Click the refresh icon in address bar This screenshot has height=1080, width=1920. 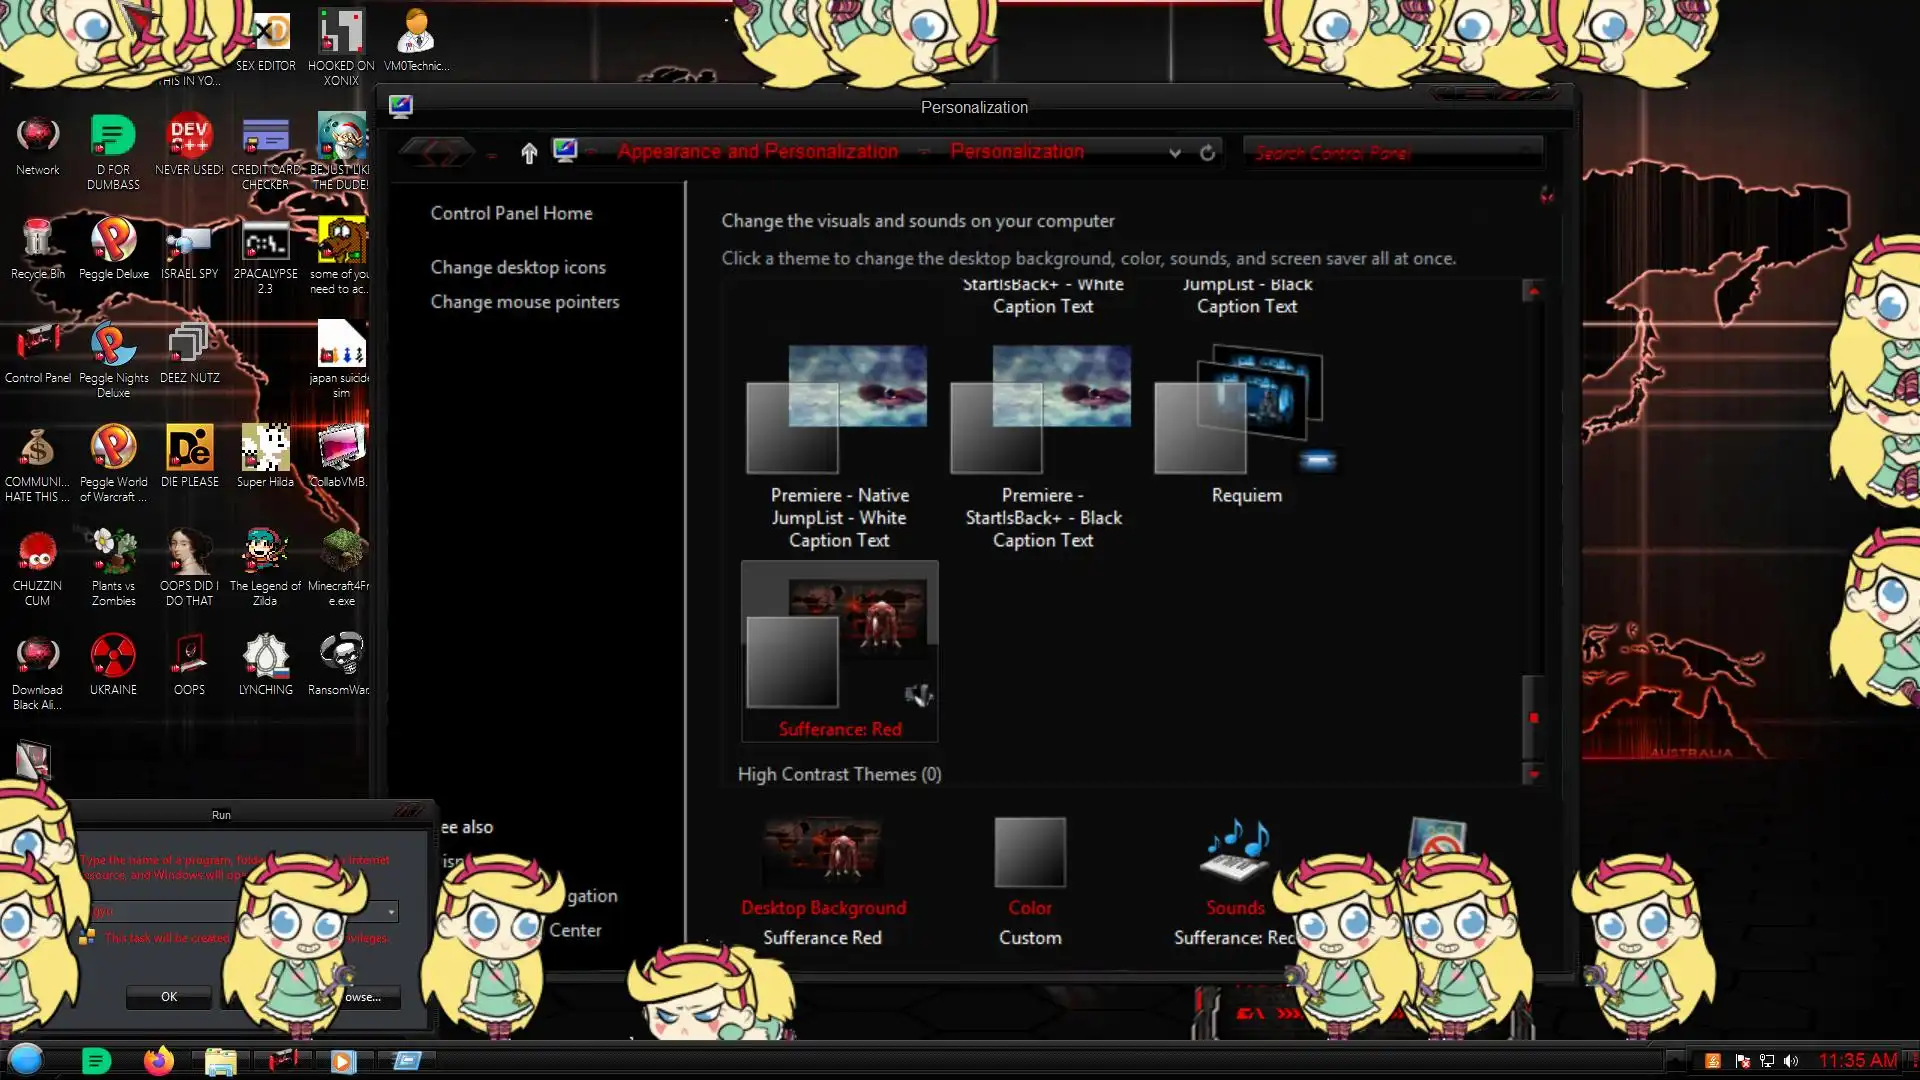click(x=1207, y=152)
